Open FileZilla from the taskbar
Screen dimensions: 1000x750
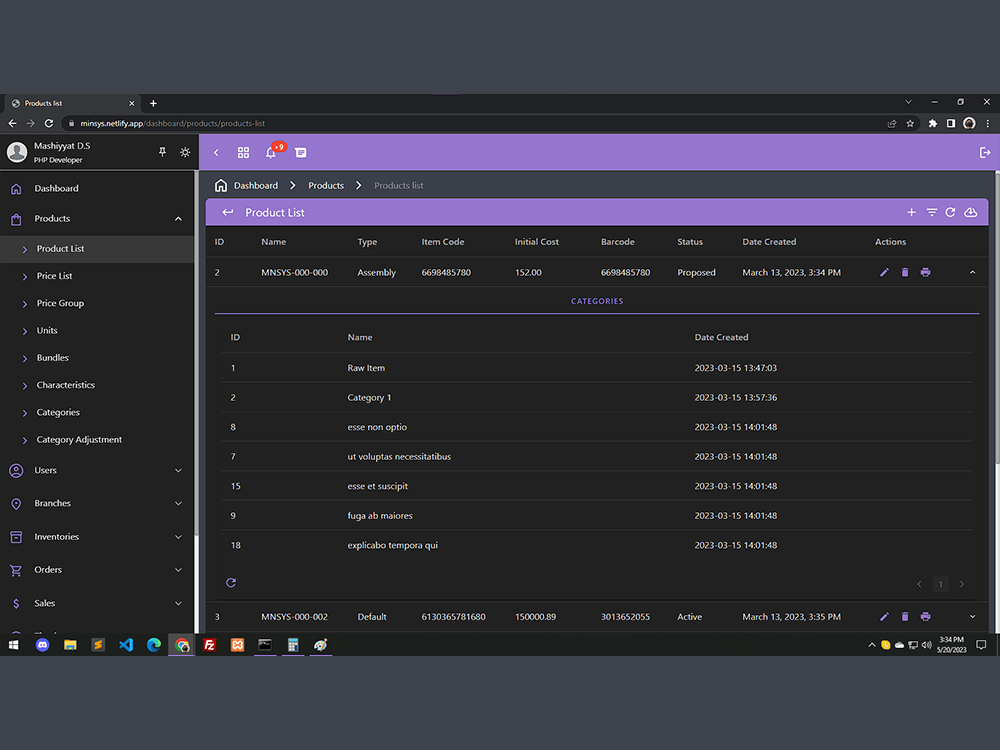(x=209, y=645)
